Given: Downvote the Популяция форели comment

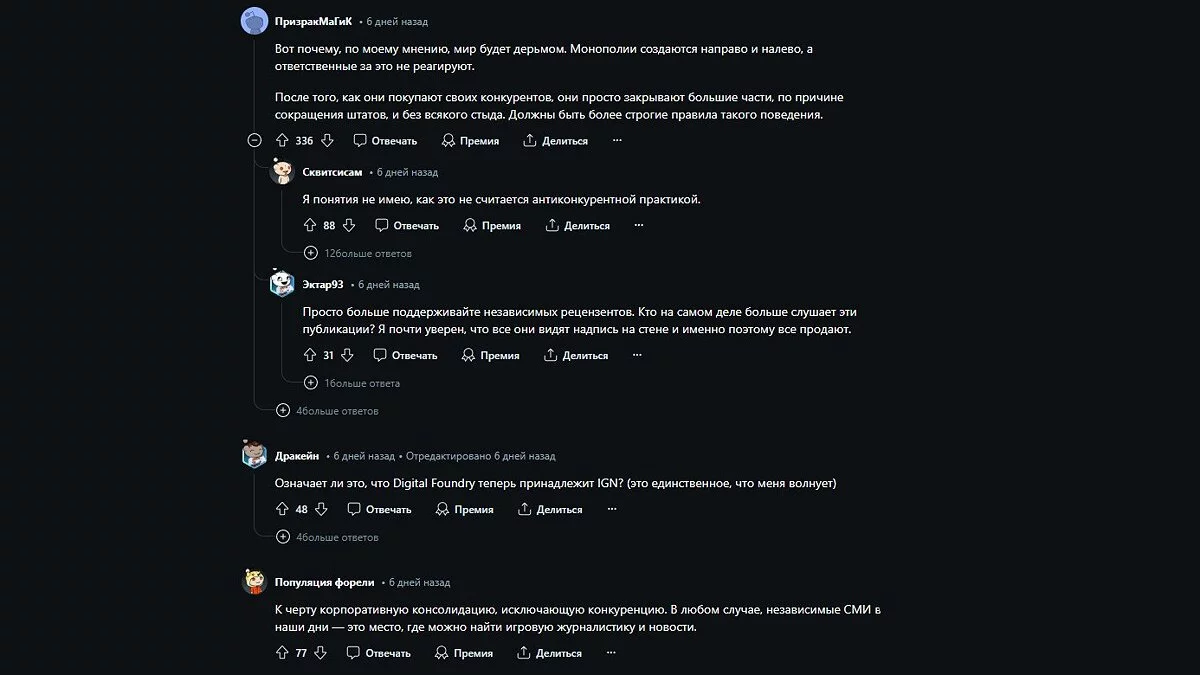Looking at the screenshot, I should [320, 653].
